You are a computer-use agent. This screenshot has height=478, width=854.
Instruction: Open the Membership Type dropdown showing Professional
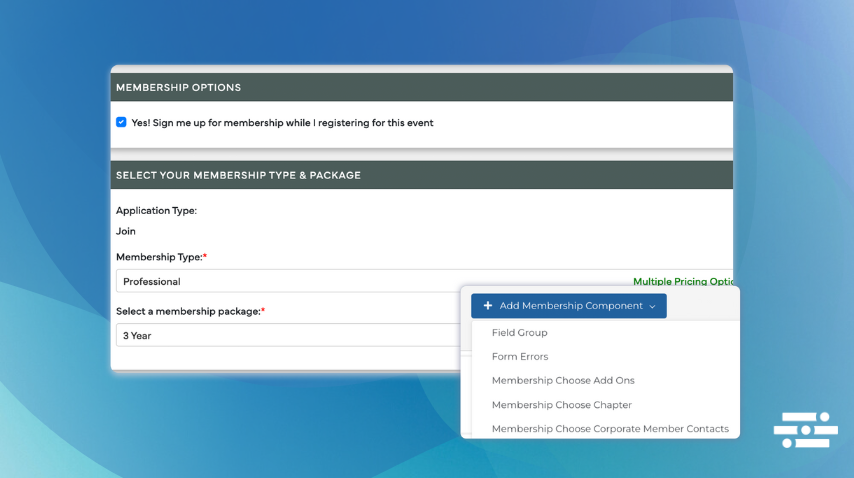pyautogui.click(x=424, y=281)
